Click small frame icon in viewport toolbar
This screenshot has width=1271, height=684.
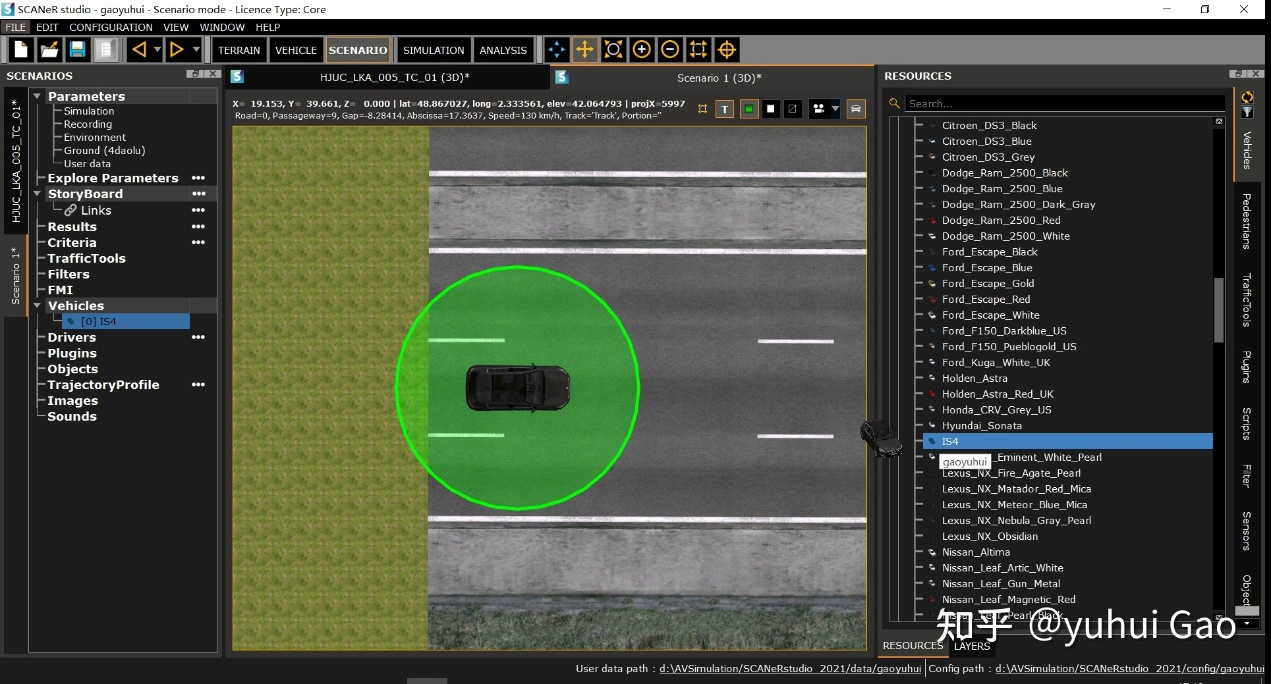(702, 109)
